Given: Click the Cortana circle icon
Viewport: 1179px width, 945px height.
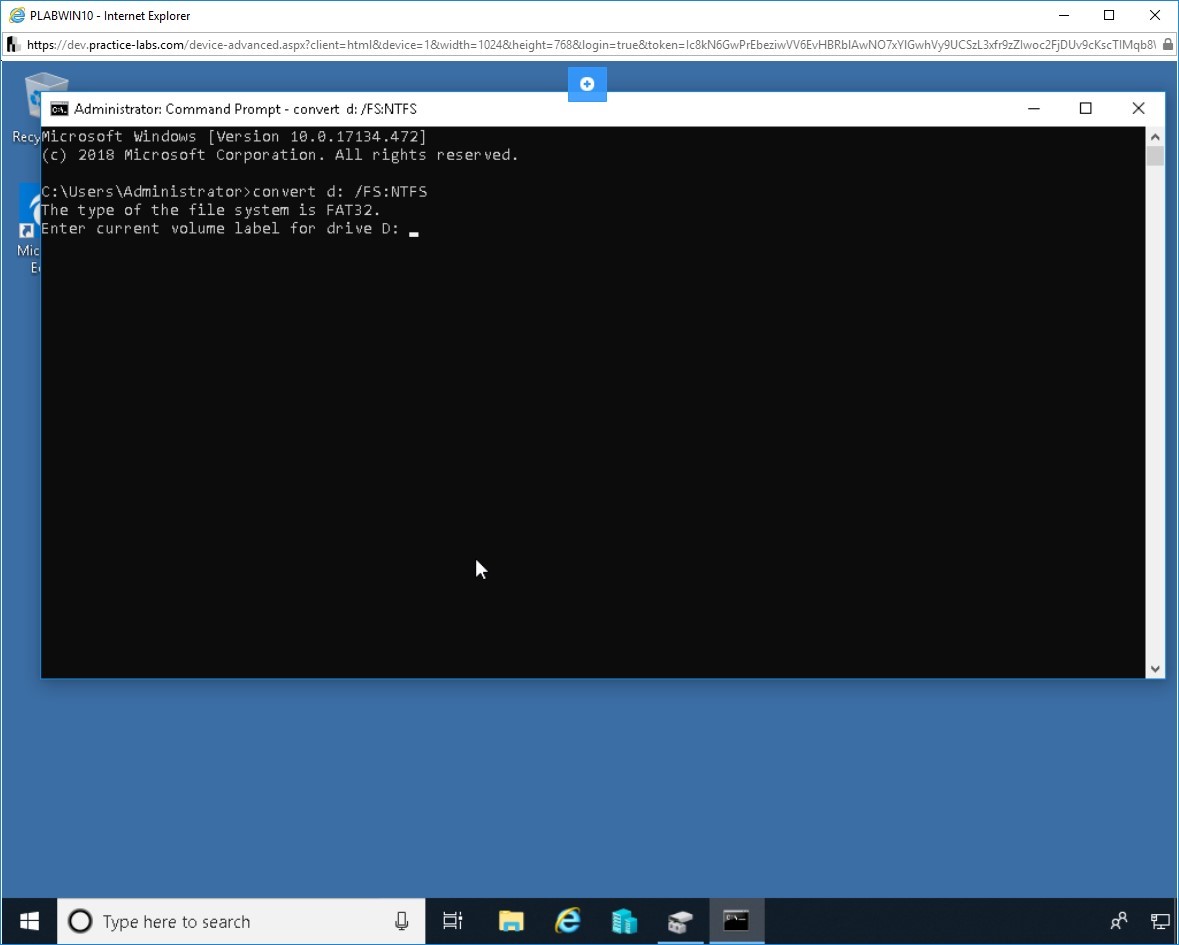Looking at the screenshot, I should point(80,921).
